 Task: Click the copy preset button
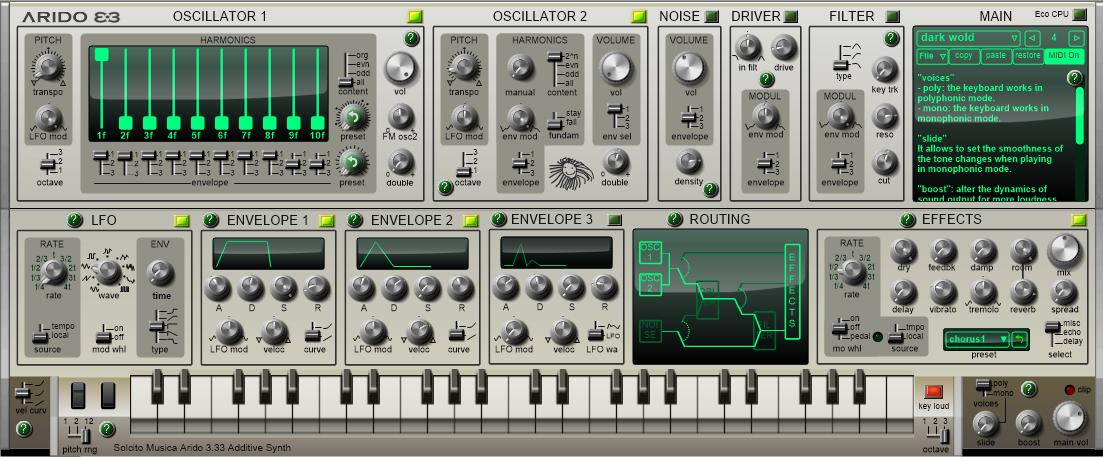point(964,56)
